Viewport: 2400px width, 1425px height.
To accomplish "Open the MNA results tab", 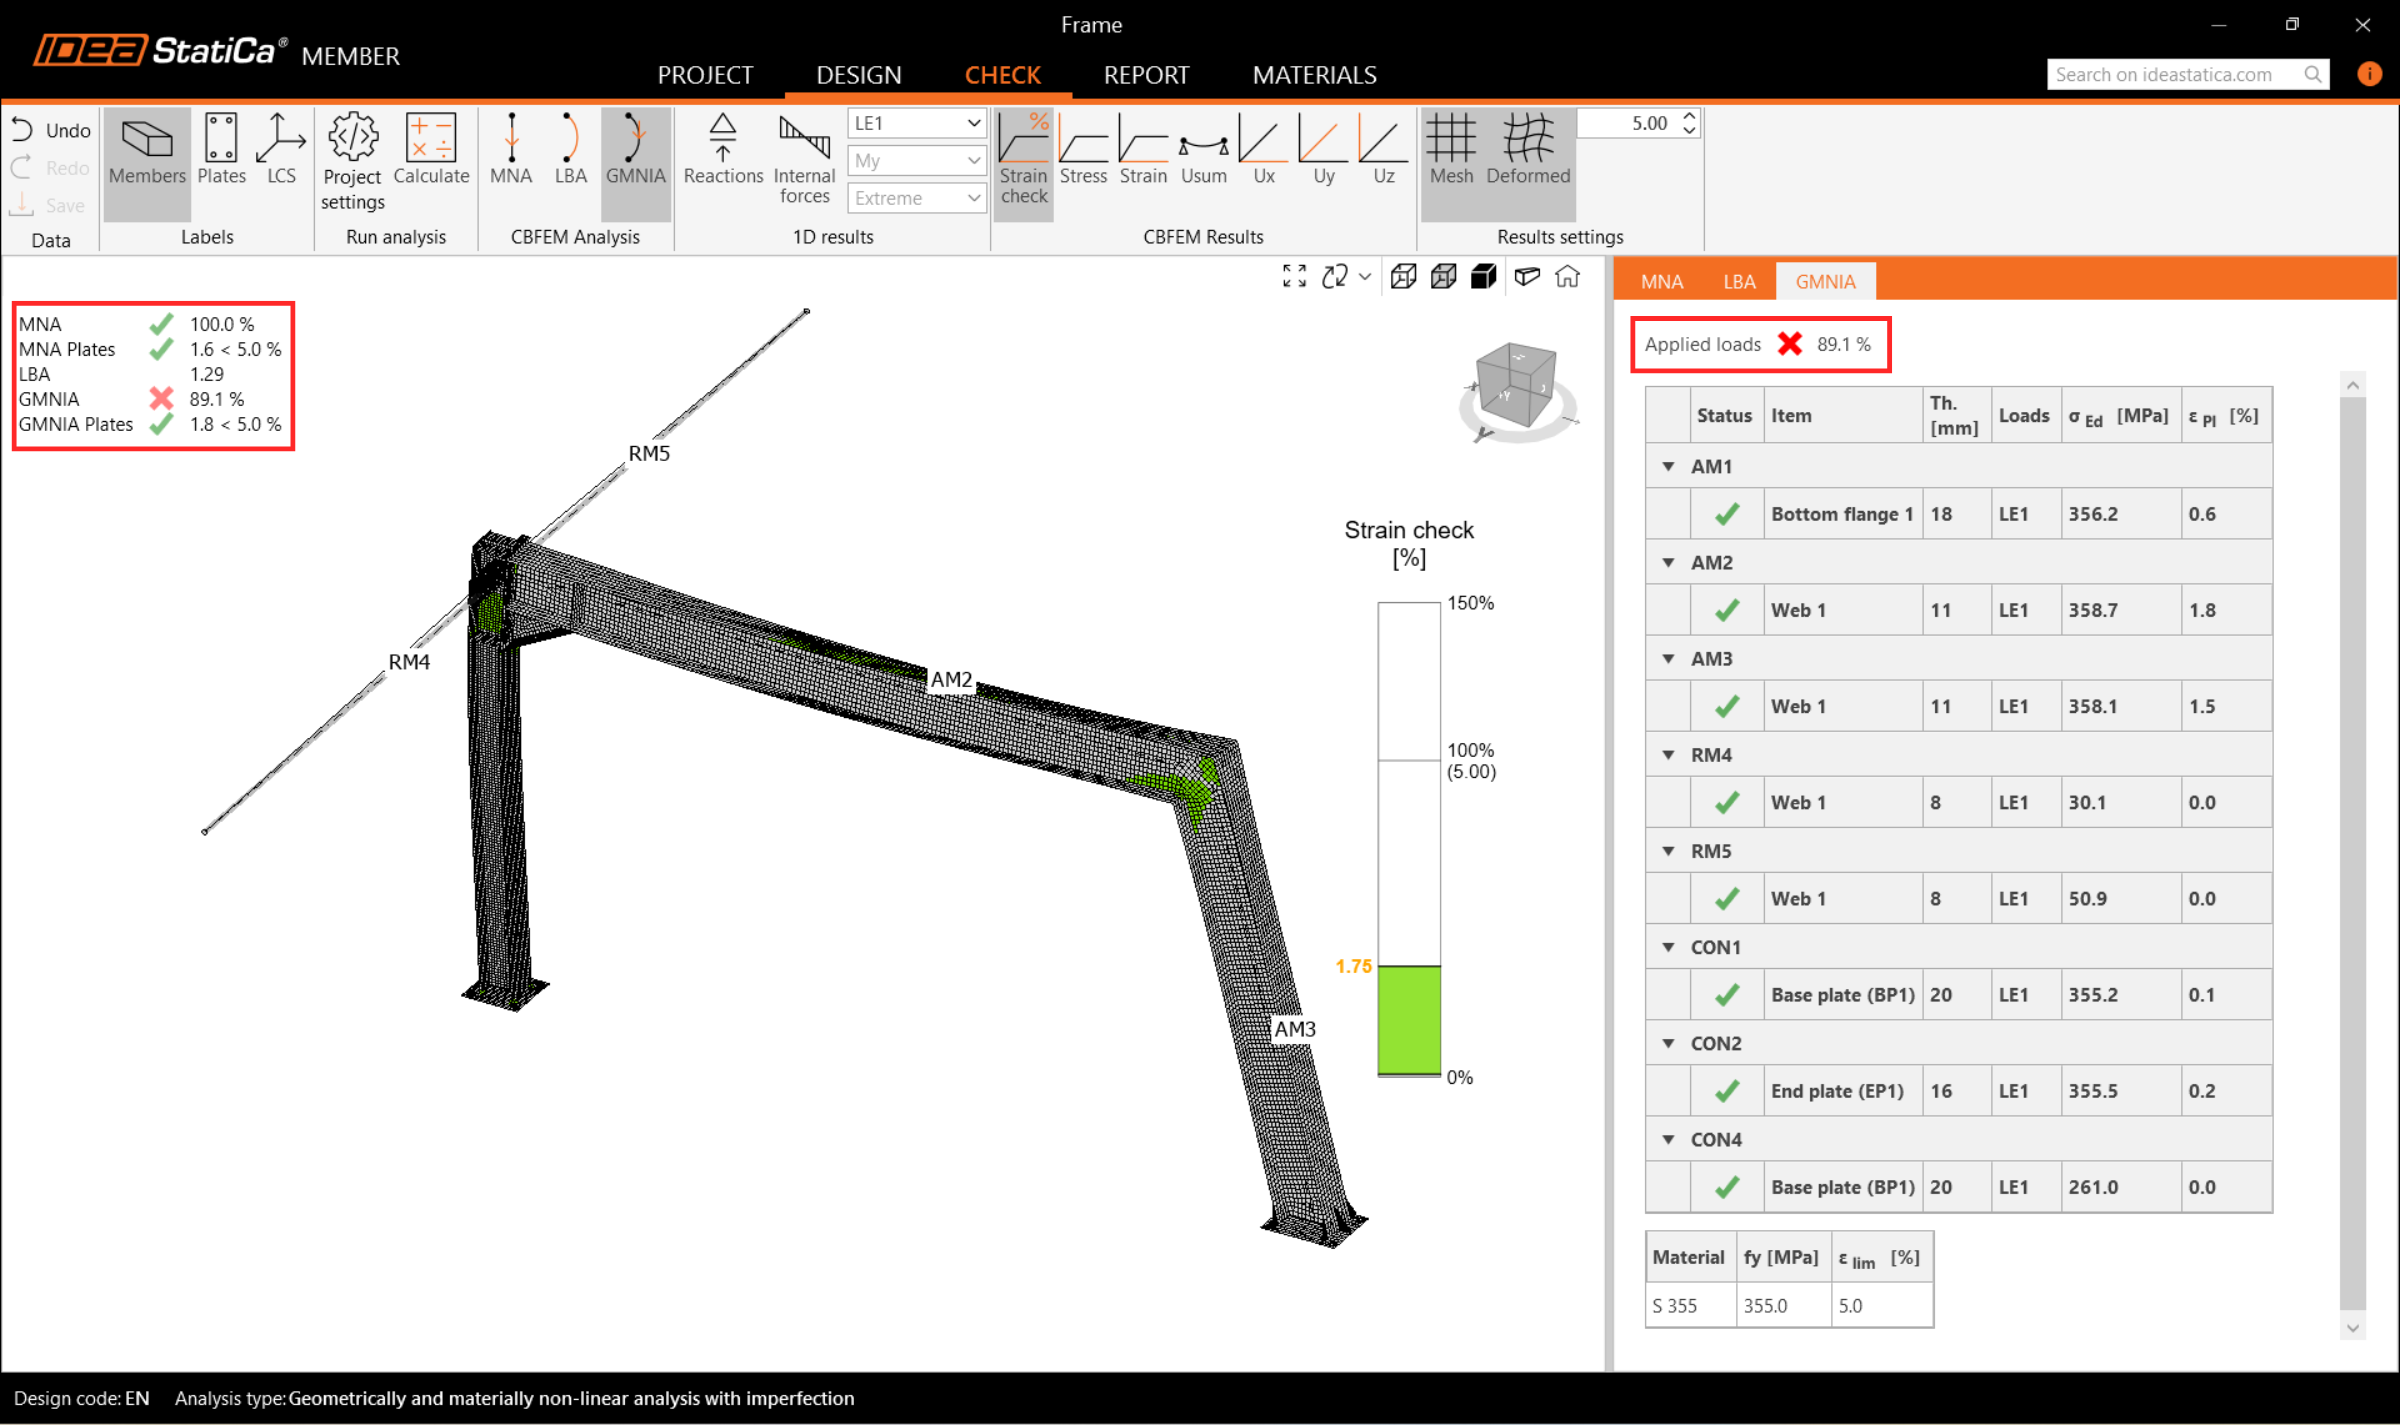I will pos(1661,282).
